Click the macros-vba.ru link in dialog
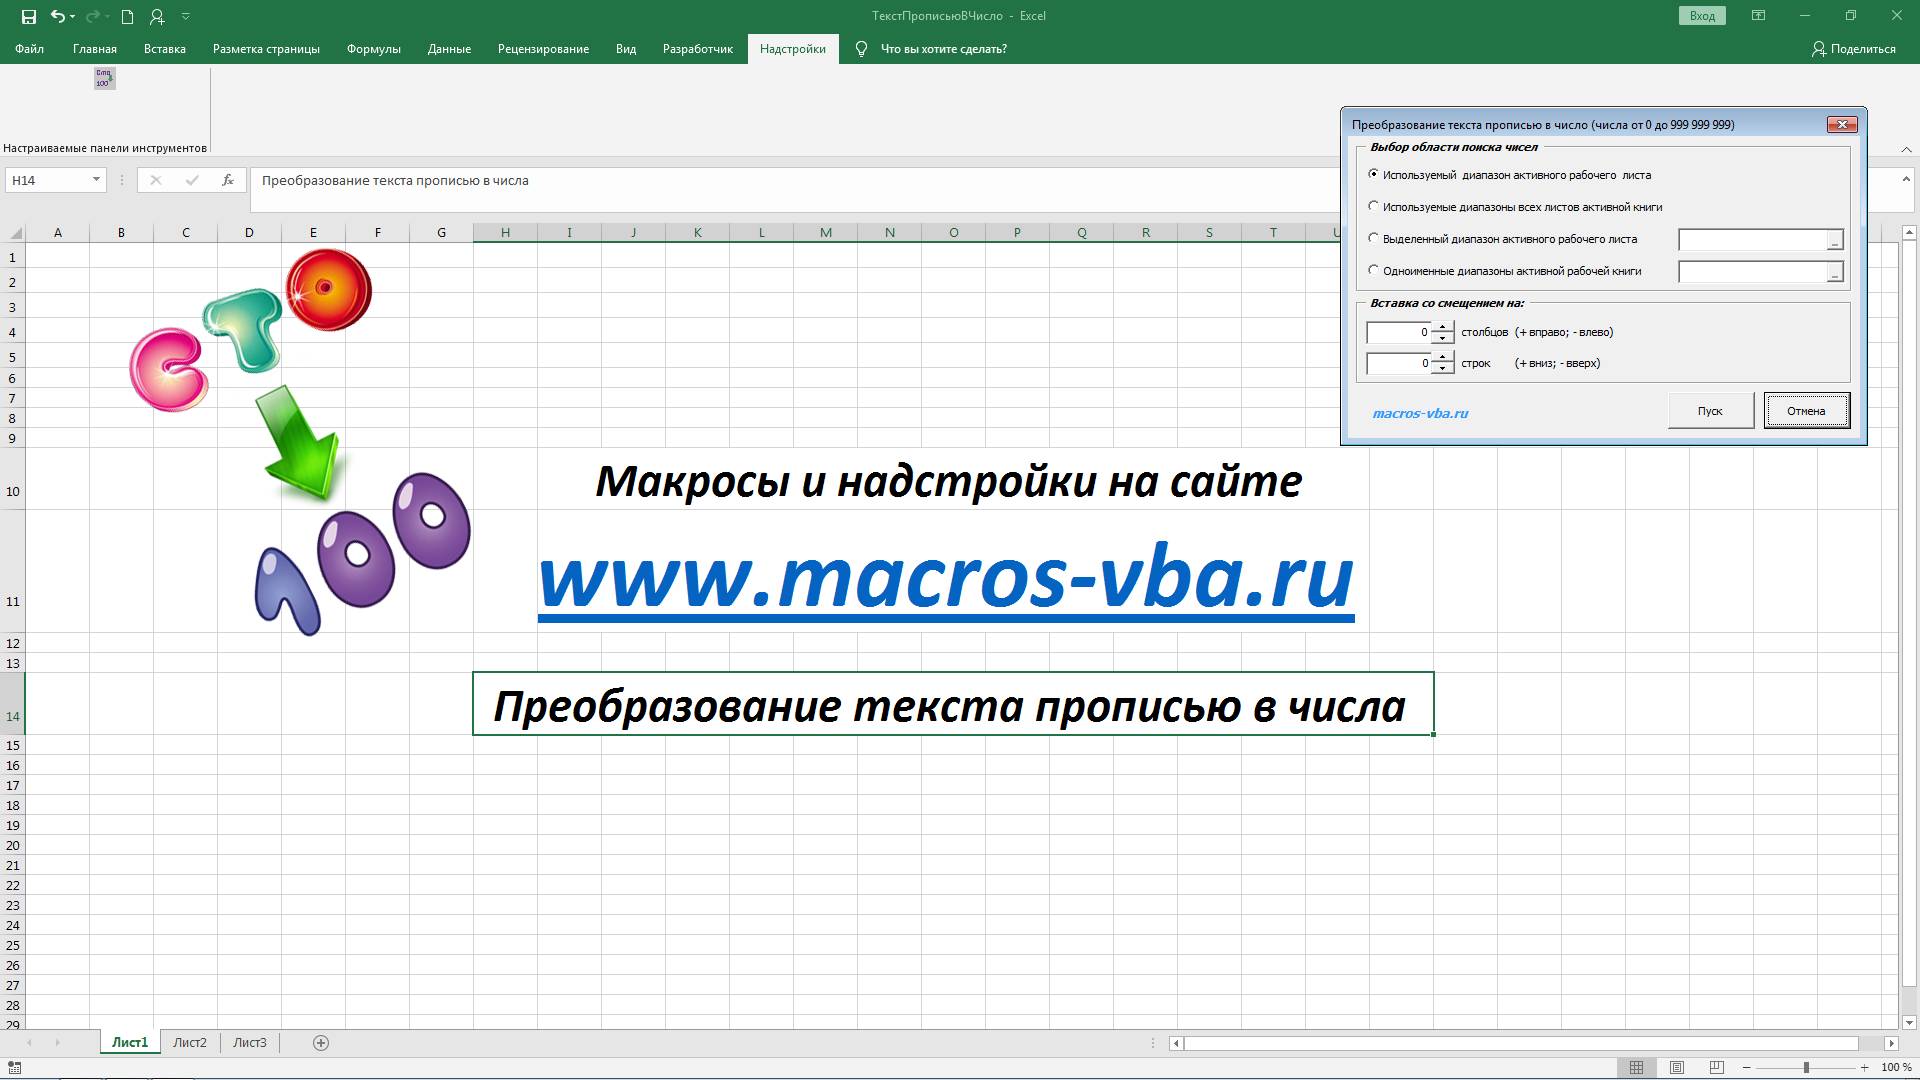The width and height of the screenshot is (1920, 1080). 1420,413
